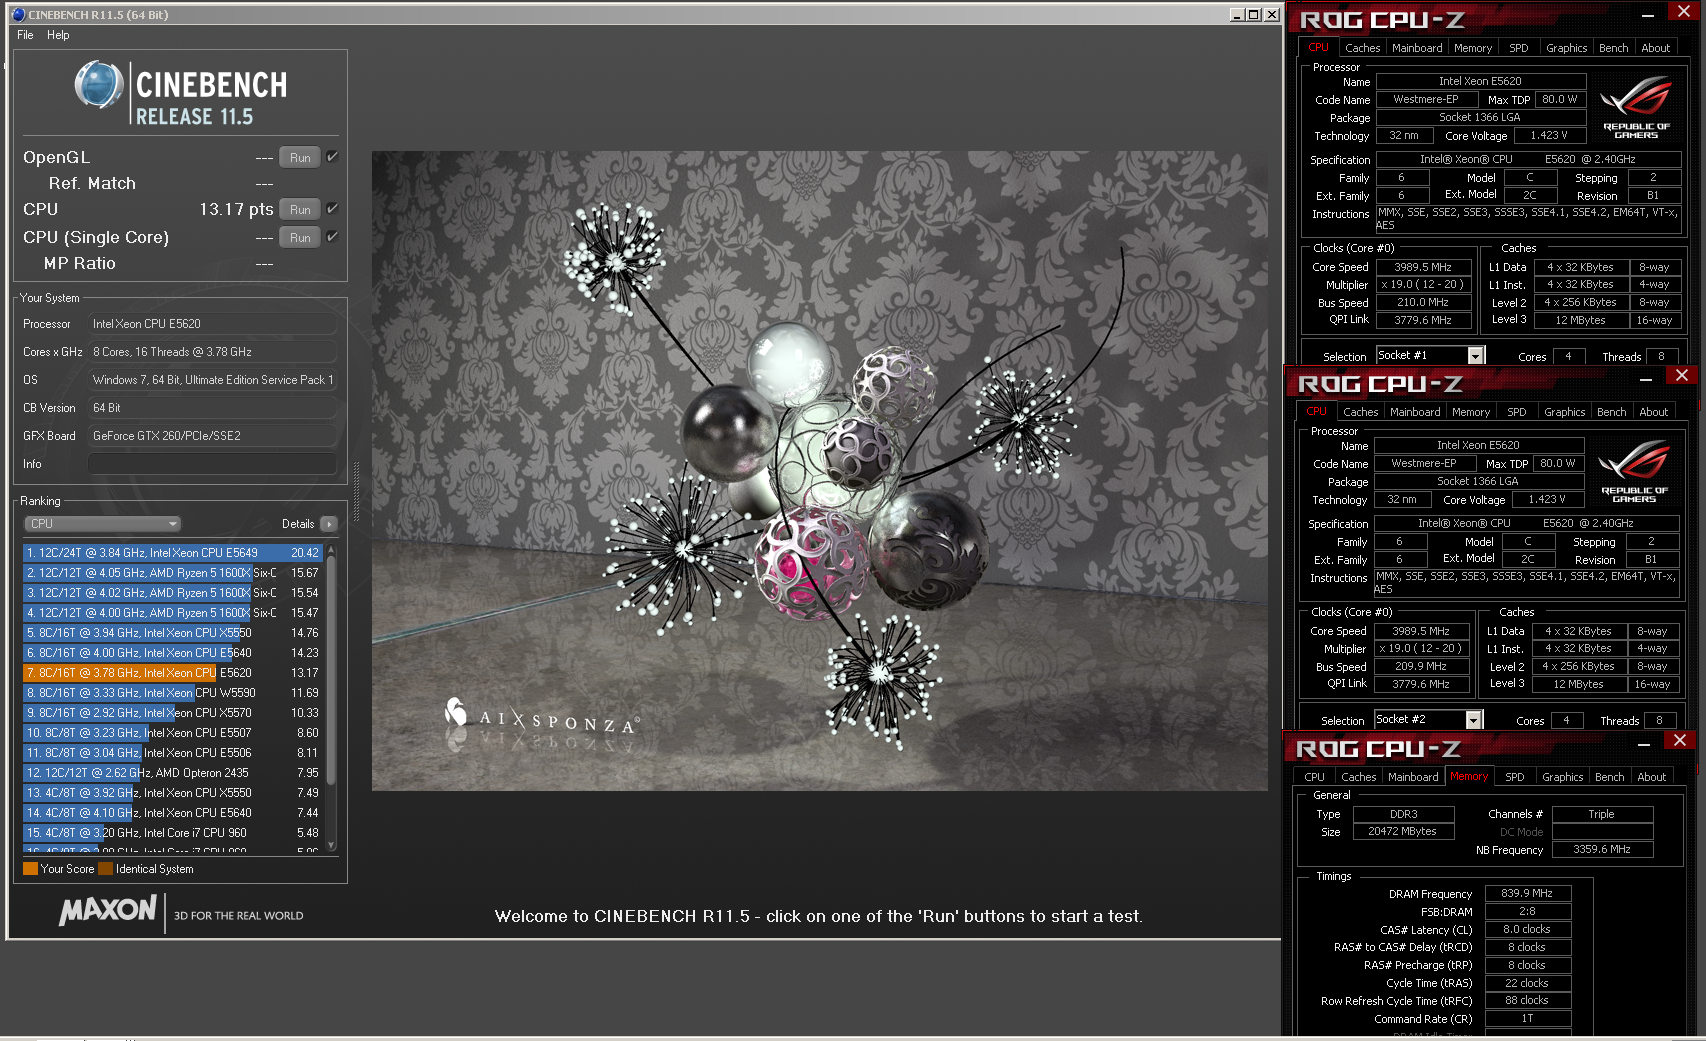Toggle the OpenGL test checkbox

(x=332, y=157)
